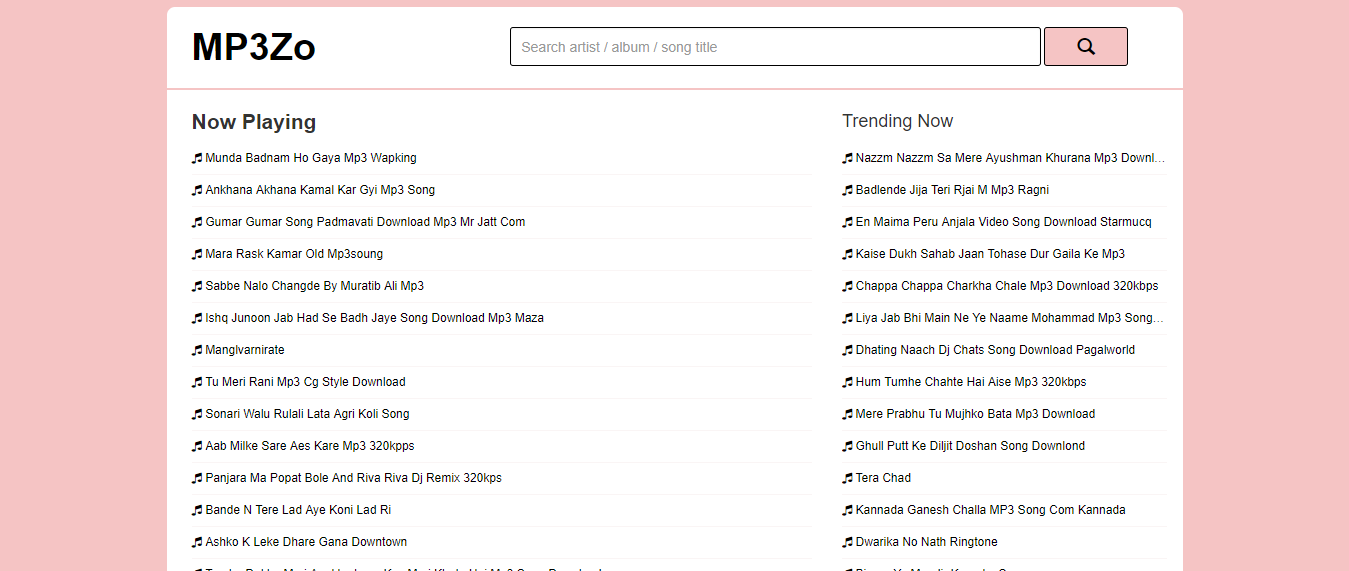Select Sonari Walu Rulali Lata Agri Koli Song
This screenshot has width=1349, height=571.
[x=307, y=414]
